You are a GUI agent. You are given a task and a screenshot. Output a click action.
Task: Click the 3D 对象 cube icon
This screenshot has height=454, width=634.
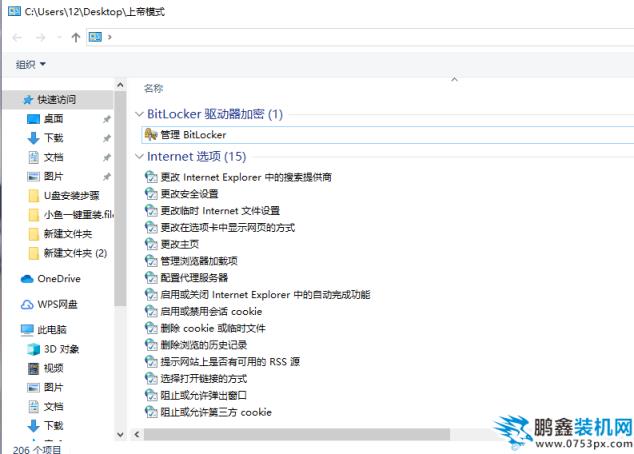click(x=34, y=349)
